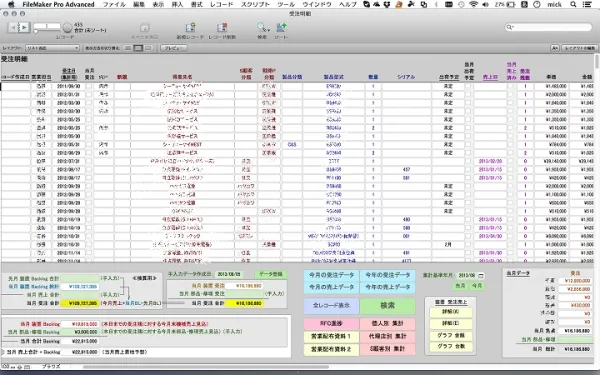Screen dimensions: 600x375
Task: Click the すべてを表示 (Show All) toolbar icon
Action: tap(144, 28)
